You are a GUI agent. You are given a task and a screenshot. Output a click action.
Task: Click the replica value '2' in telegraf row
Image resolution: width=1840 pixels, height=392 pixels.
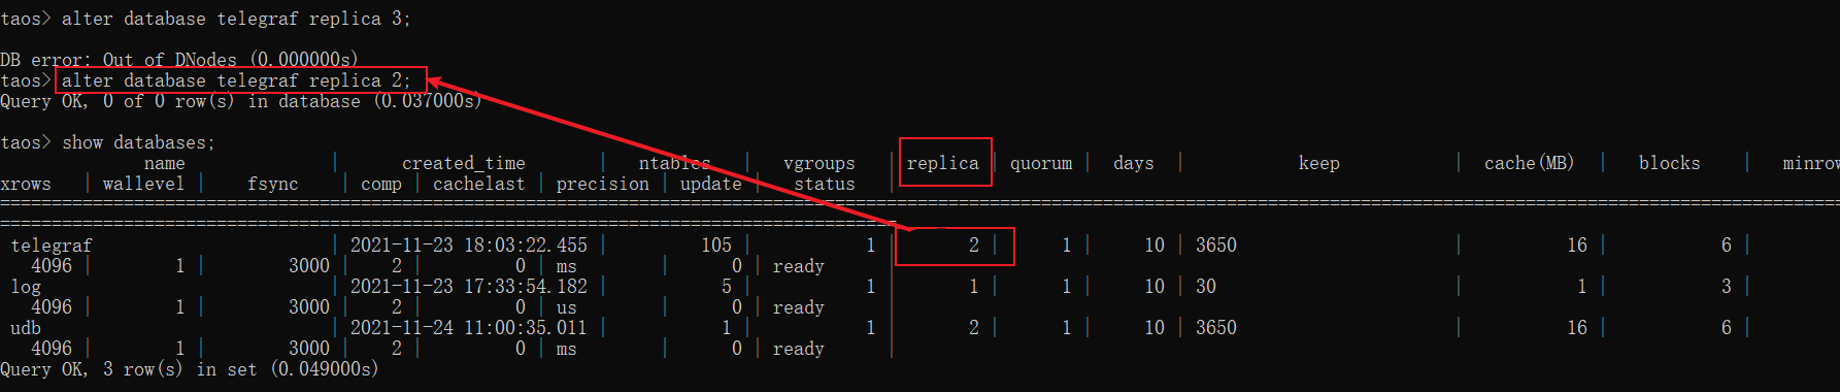click(x=974, y=246)
